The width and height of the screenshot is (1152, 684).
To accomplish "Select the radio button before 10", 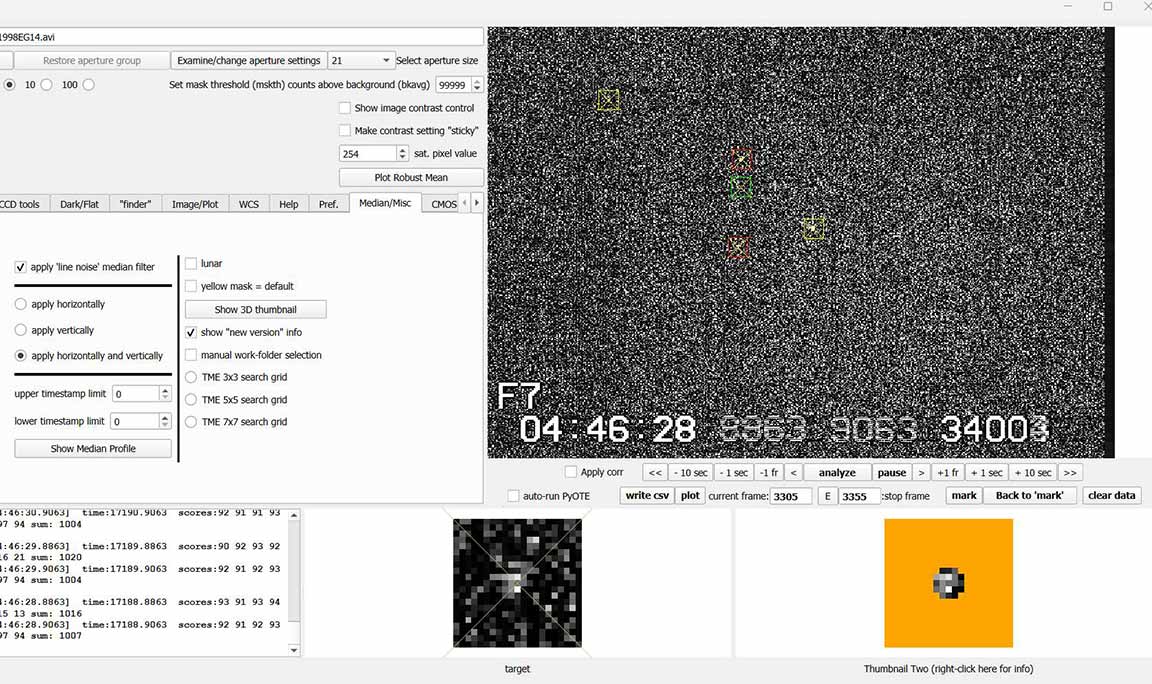I will (x=10, y=84).
